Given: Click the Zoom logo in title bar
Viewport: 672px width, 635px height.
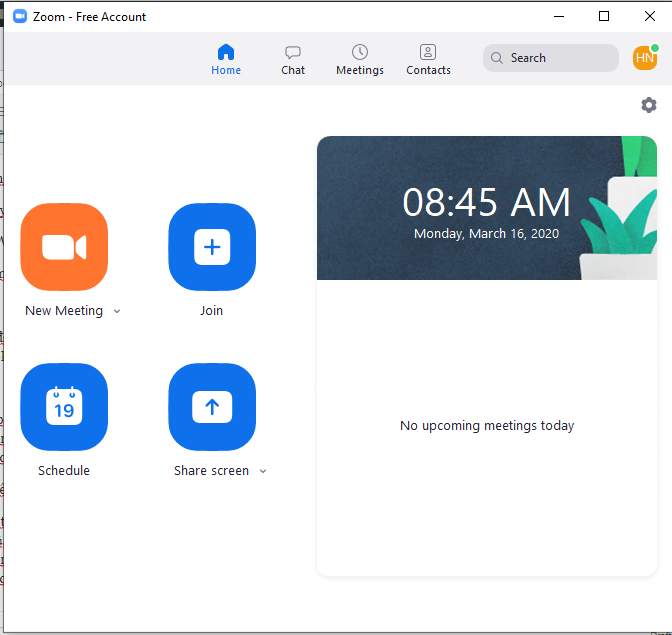Looking at the screenshot, I should 19,17.
